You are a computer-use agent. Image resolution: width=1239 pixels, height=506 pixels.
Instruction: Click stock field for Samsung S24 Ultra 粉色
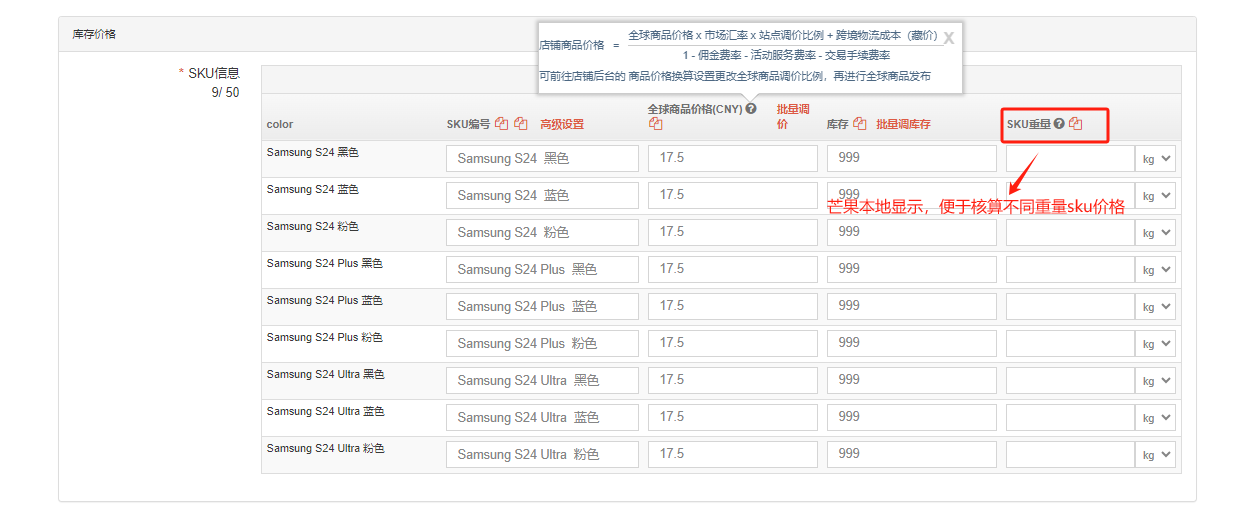[912, 454]
